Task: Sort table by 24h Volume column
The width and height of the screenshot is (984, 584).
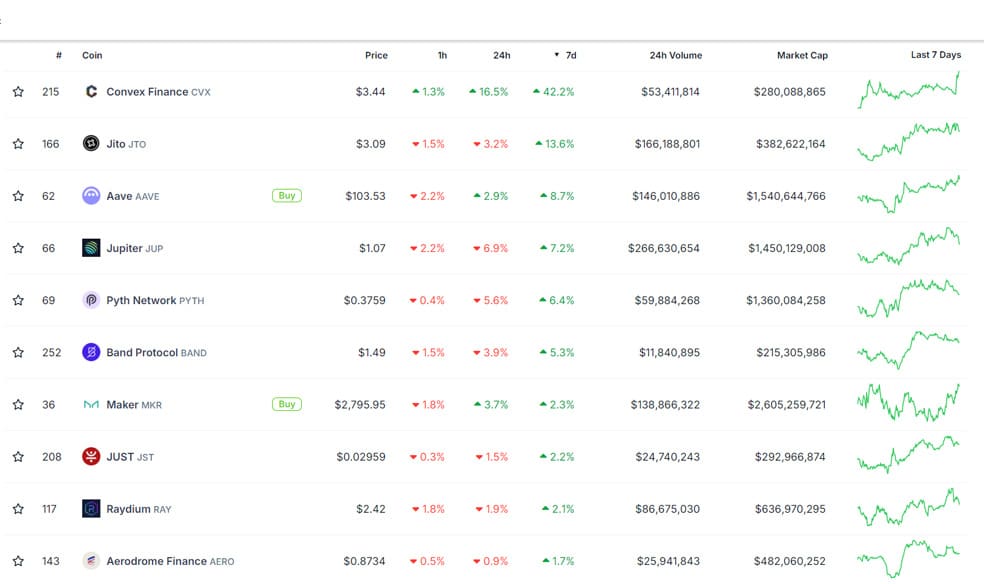Action: [x=676, y=55]
